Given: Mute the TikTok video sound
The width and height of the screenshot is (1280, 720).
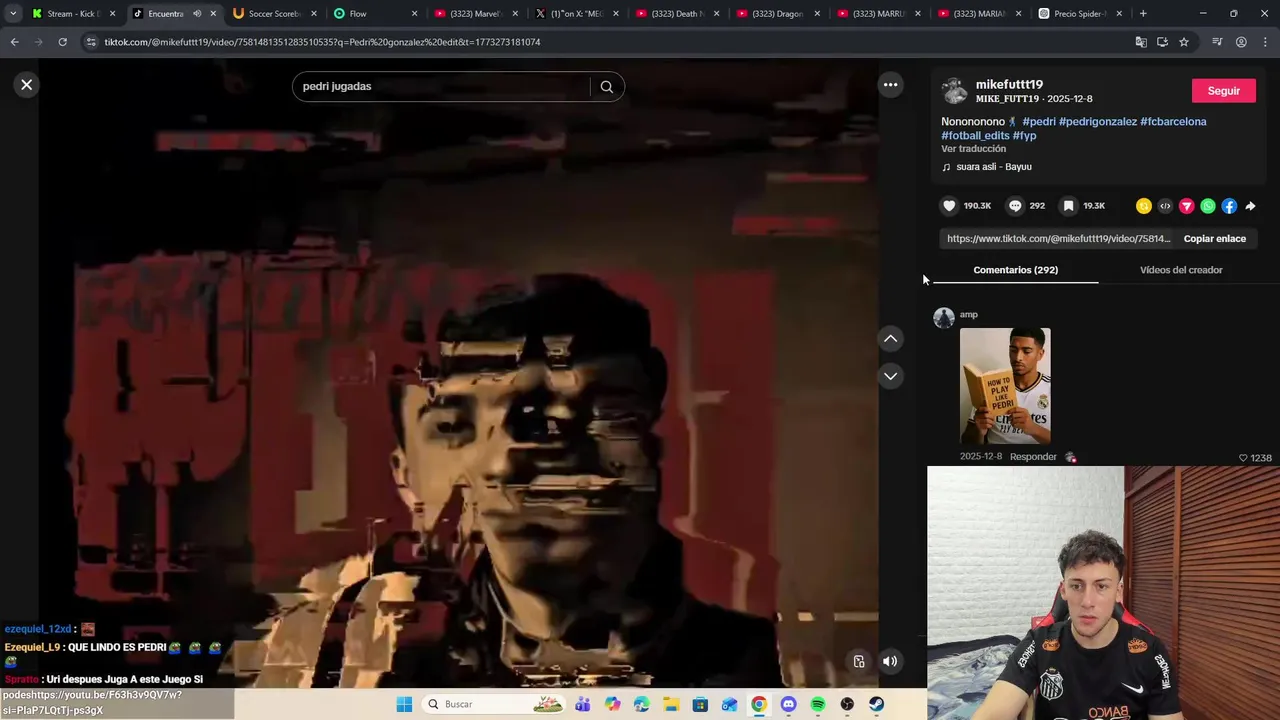Looking at the screenshot, I should [890, 661].
